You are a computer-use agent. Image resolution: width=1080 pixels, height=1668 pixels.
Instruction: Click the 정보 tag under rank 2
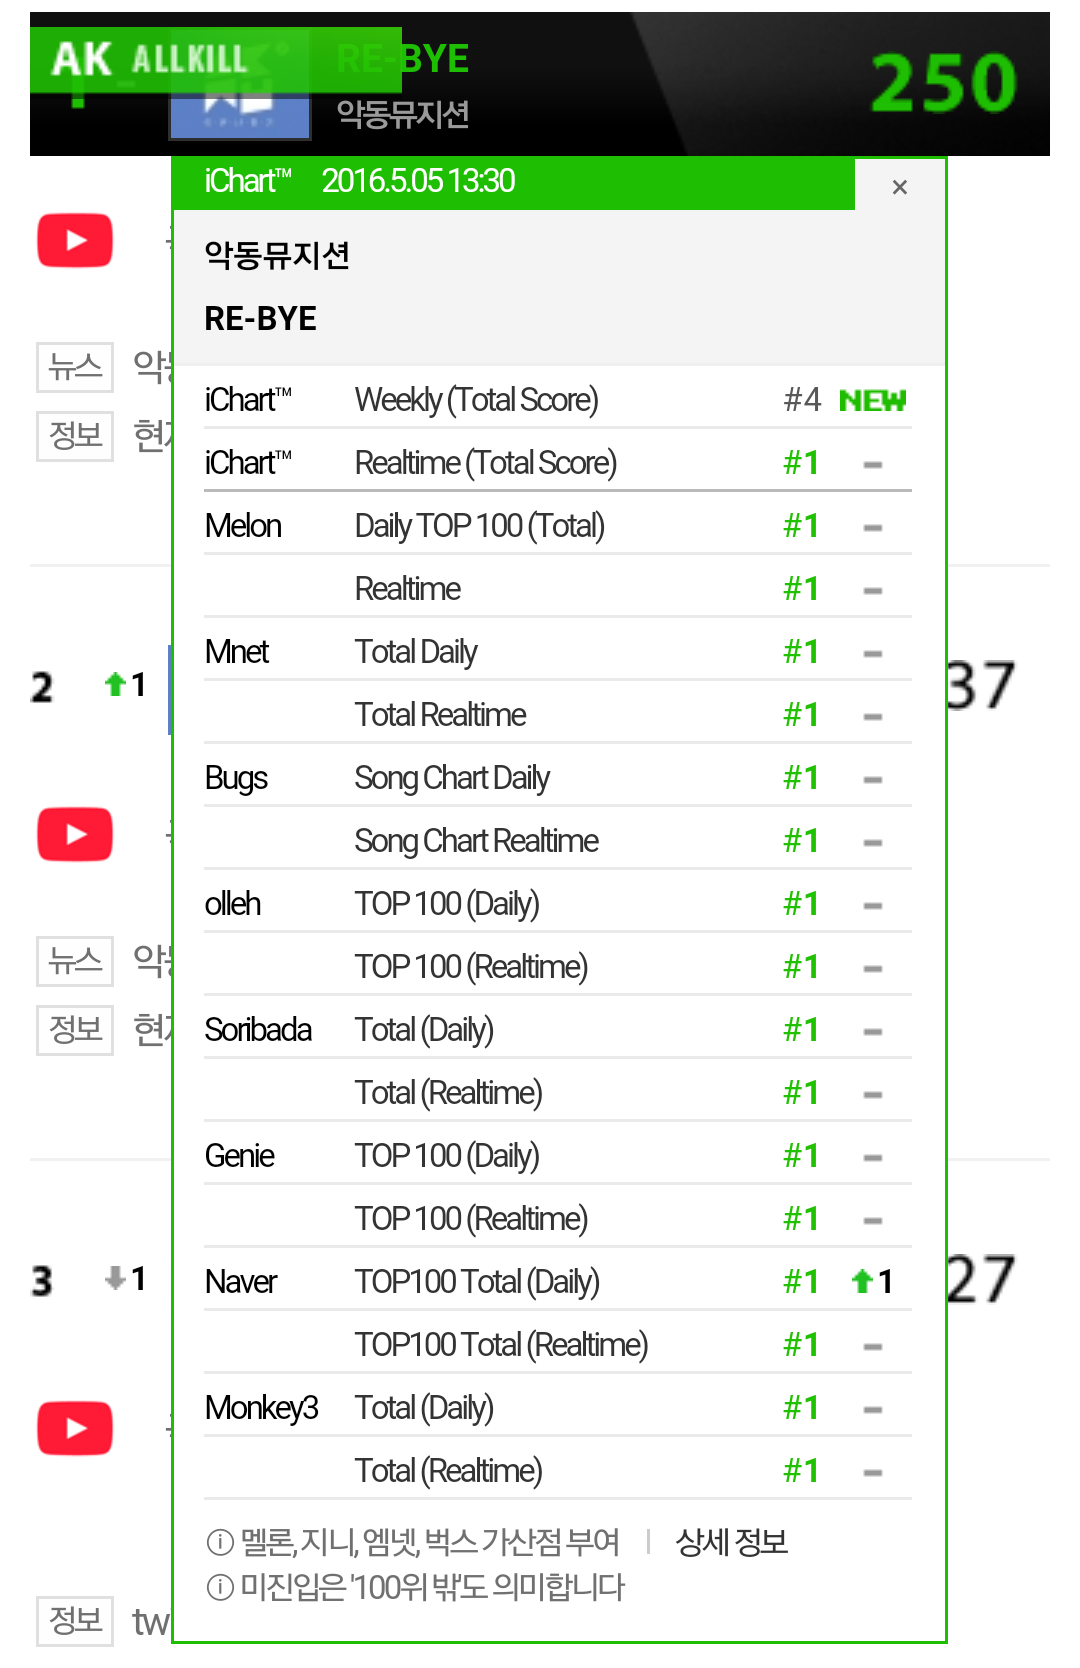pos(75,1030)
